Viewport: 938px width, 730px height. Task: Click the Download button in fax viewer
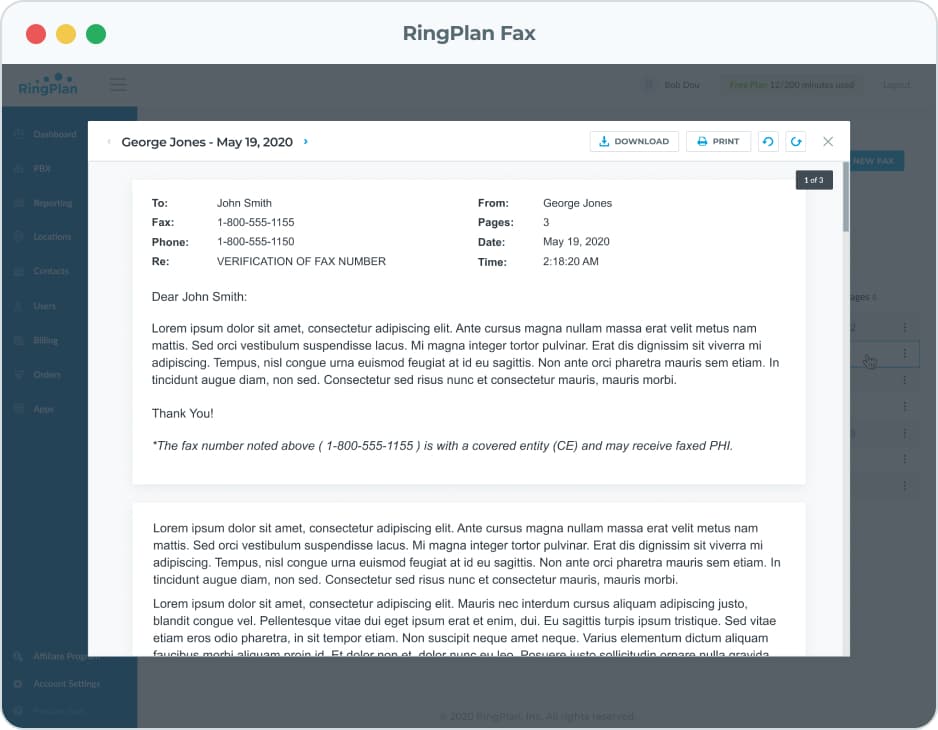coord(634,141)
